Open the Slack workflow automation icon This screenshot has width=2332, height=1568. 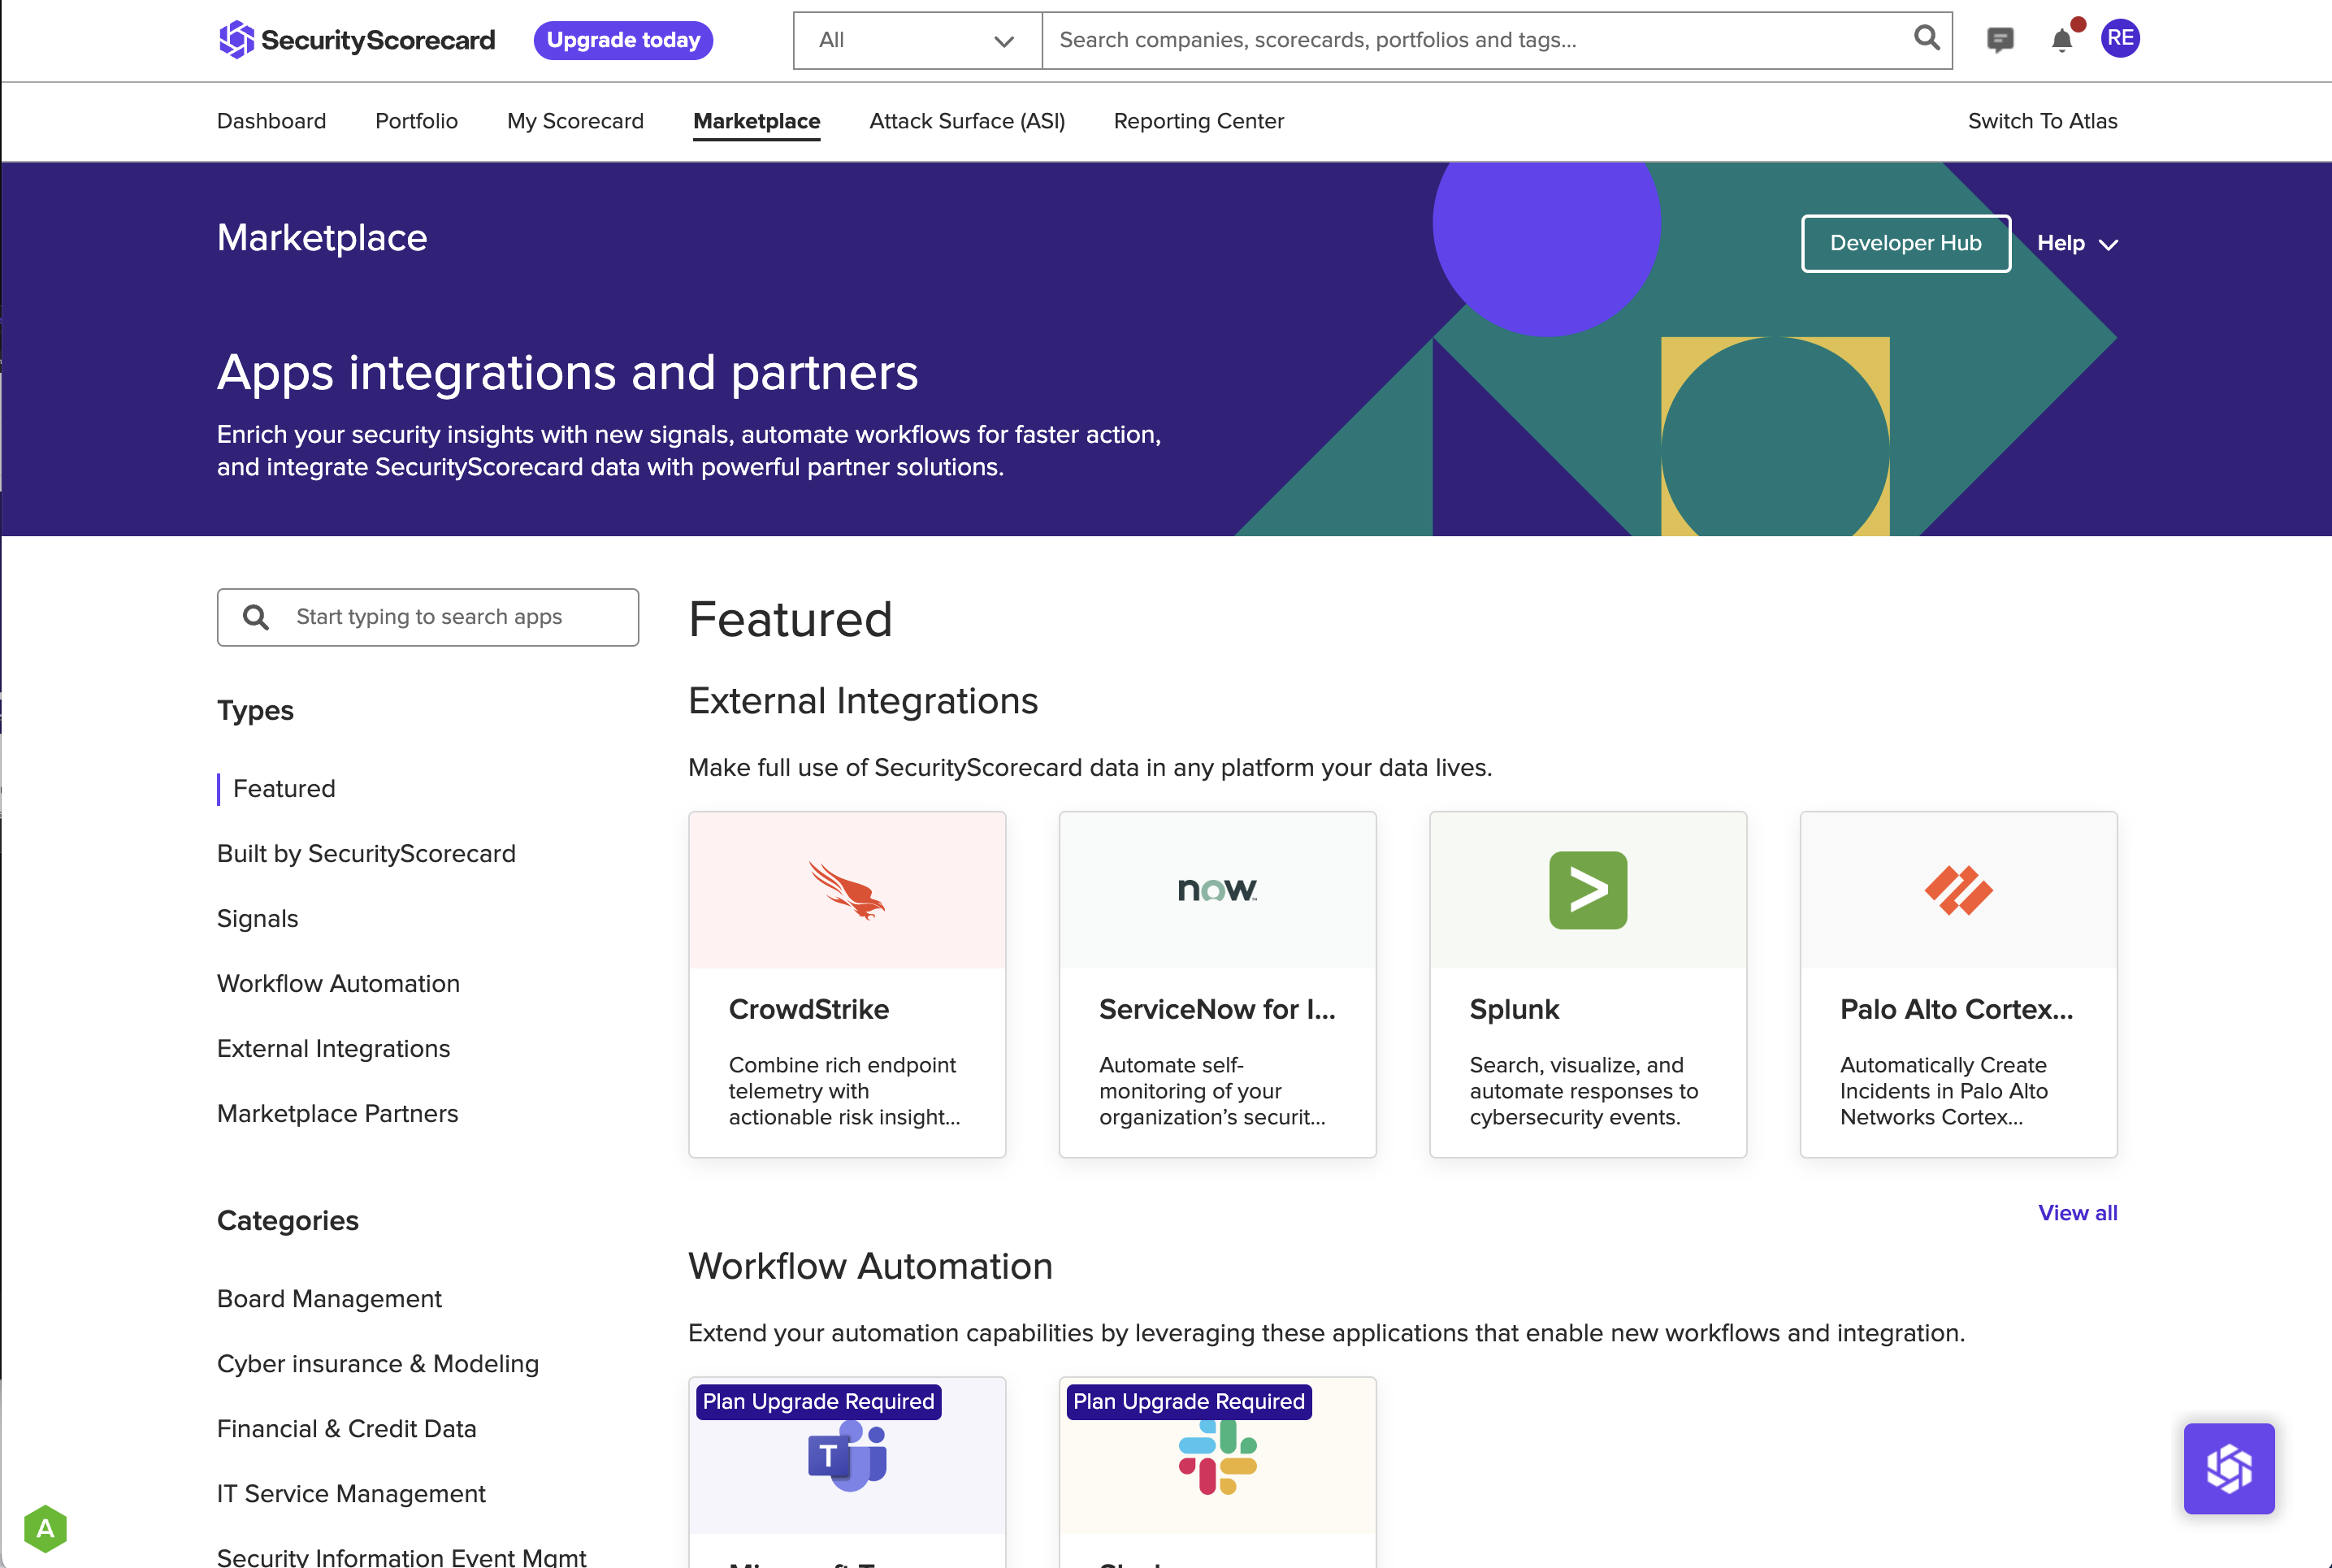tap(1216, 1458)
